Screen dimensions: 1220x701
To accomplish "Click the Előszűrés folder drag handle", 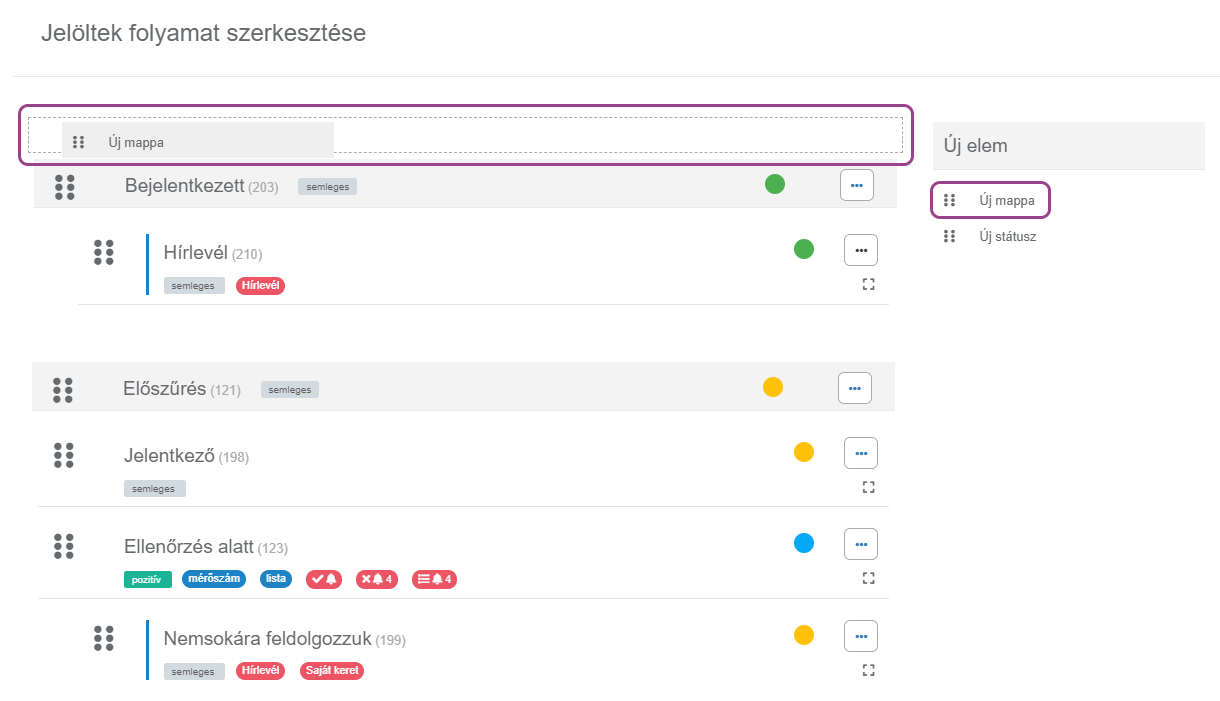I will 63,390.
